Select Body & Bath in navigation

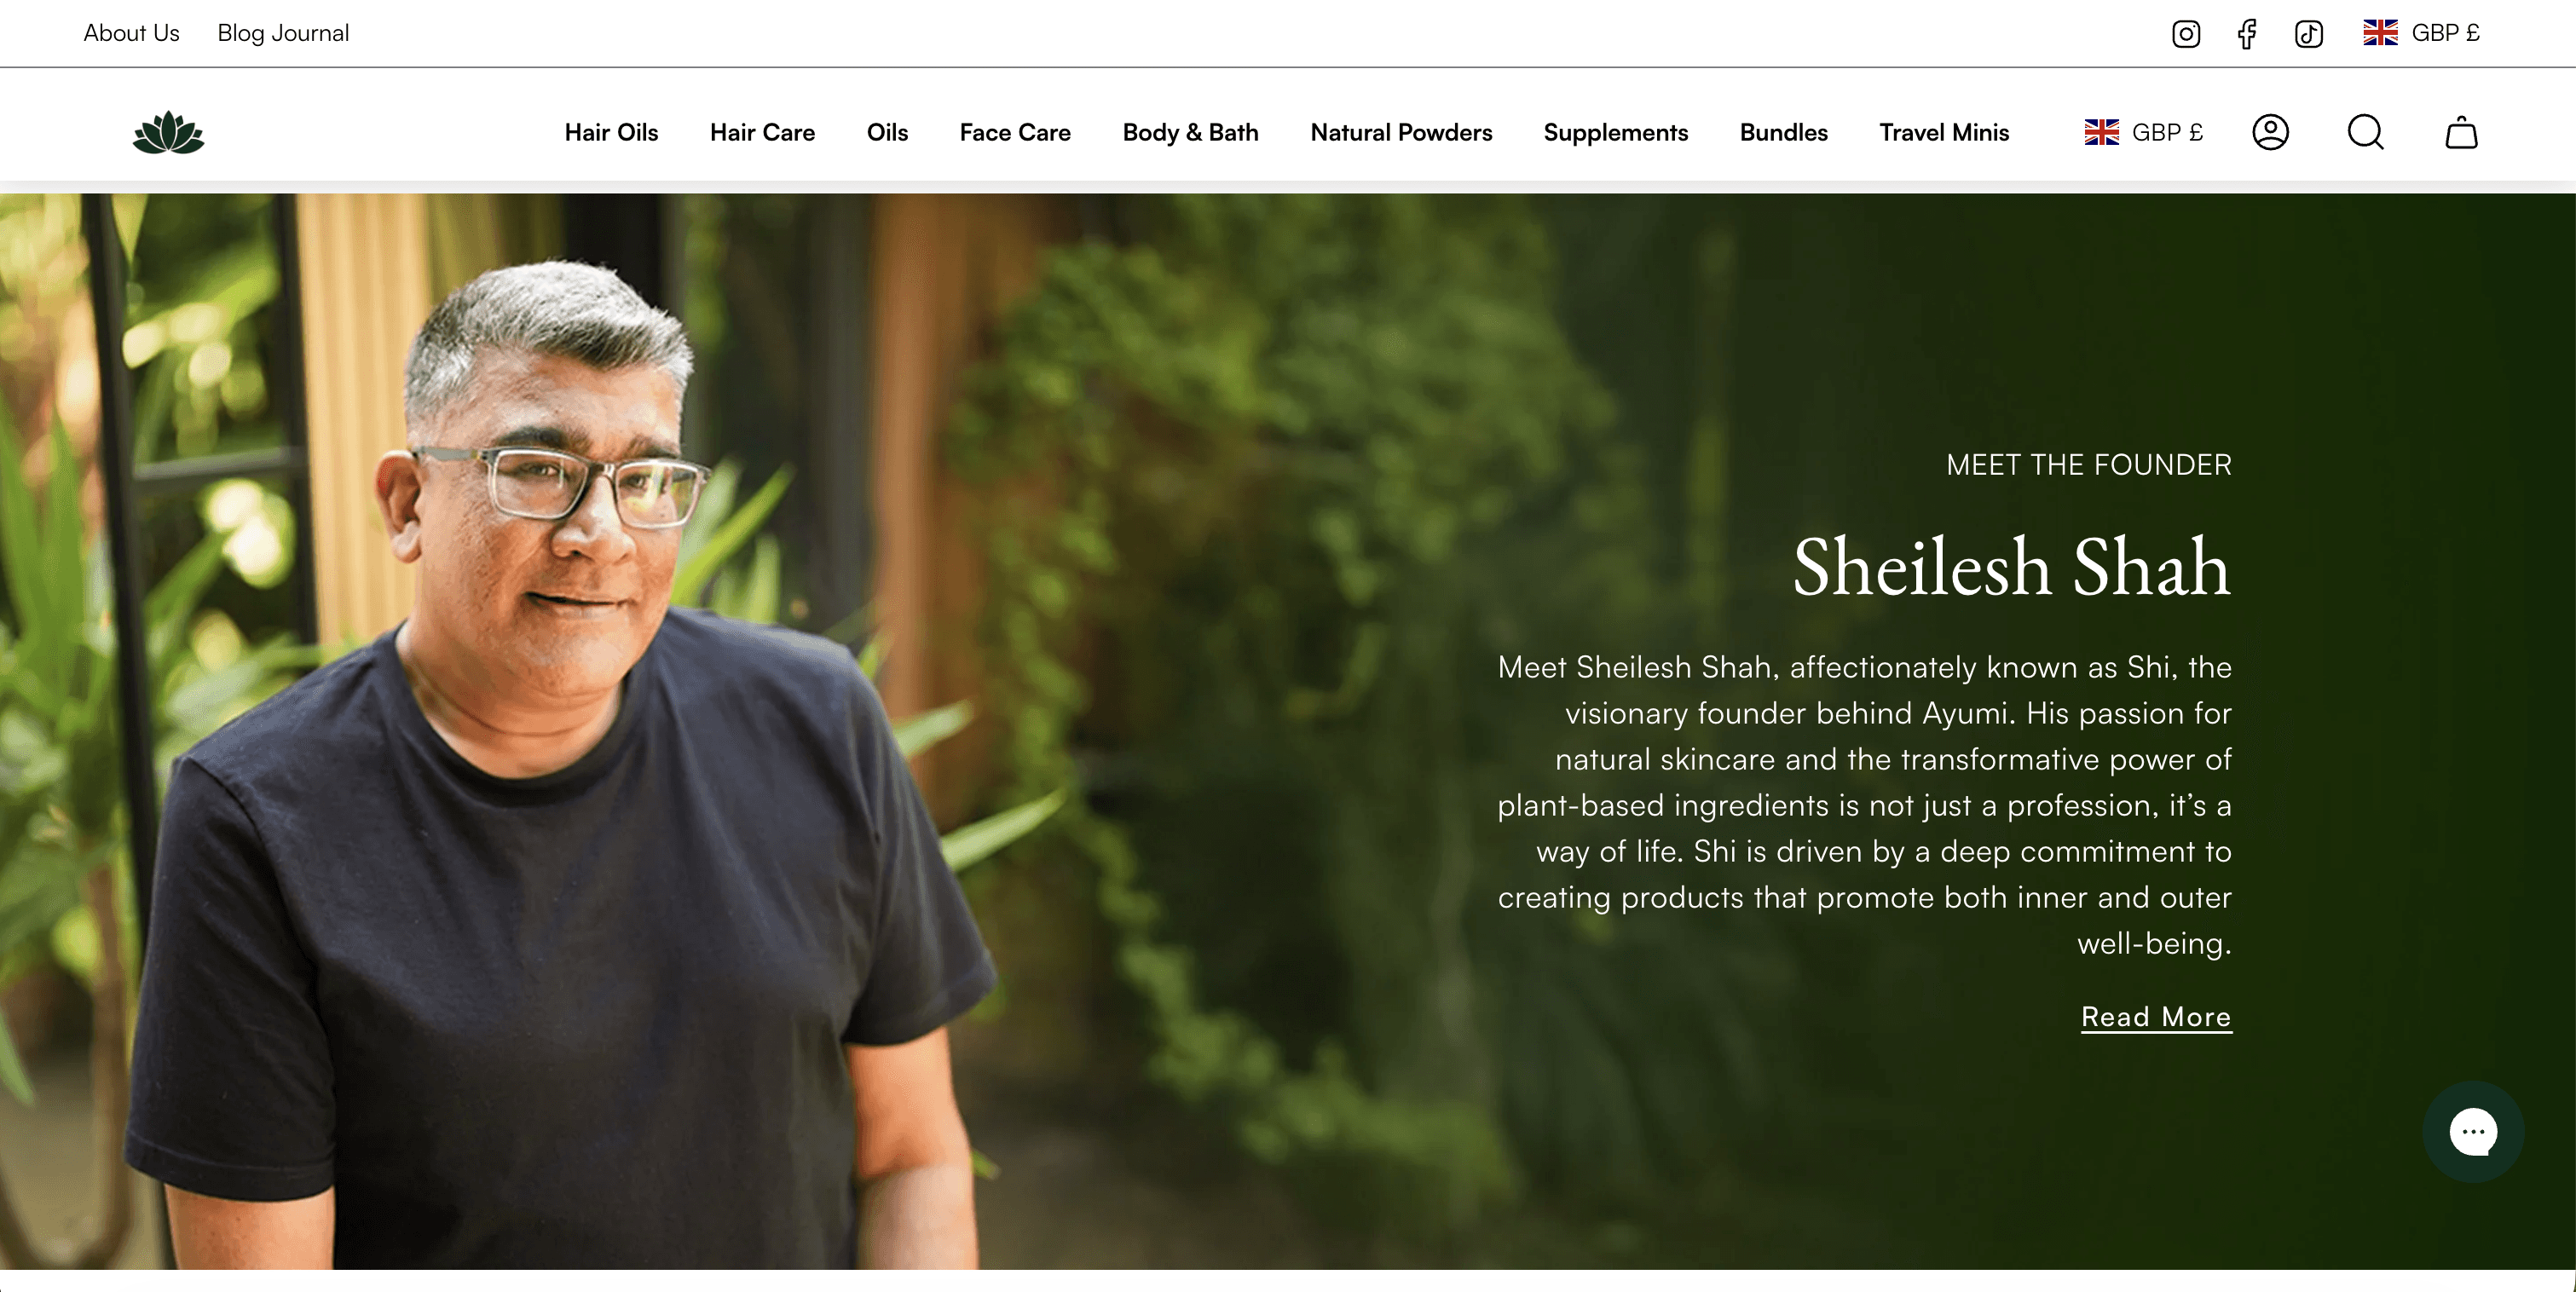[1190, 132]
